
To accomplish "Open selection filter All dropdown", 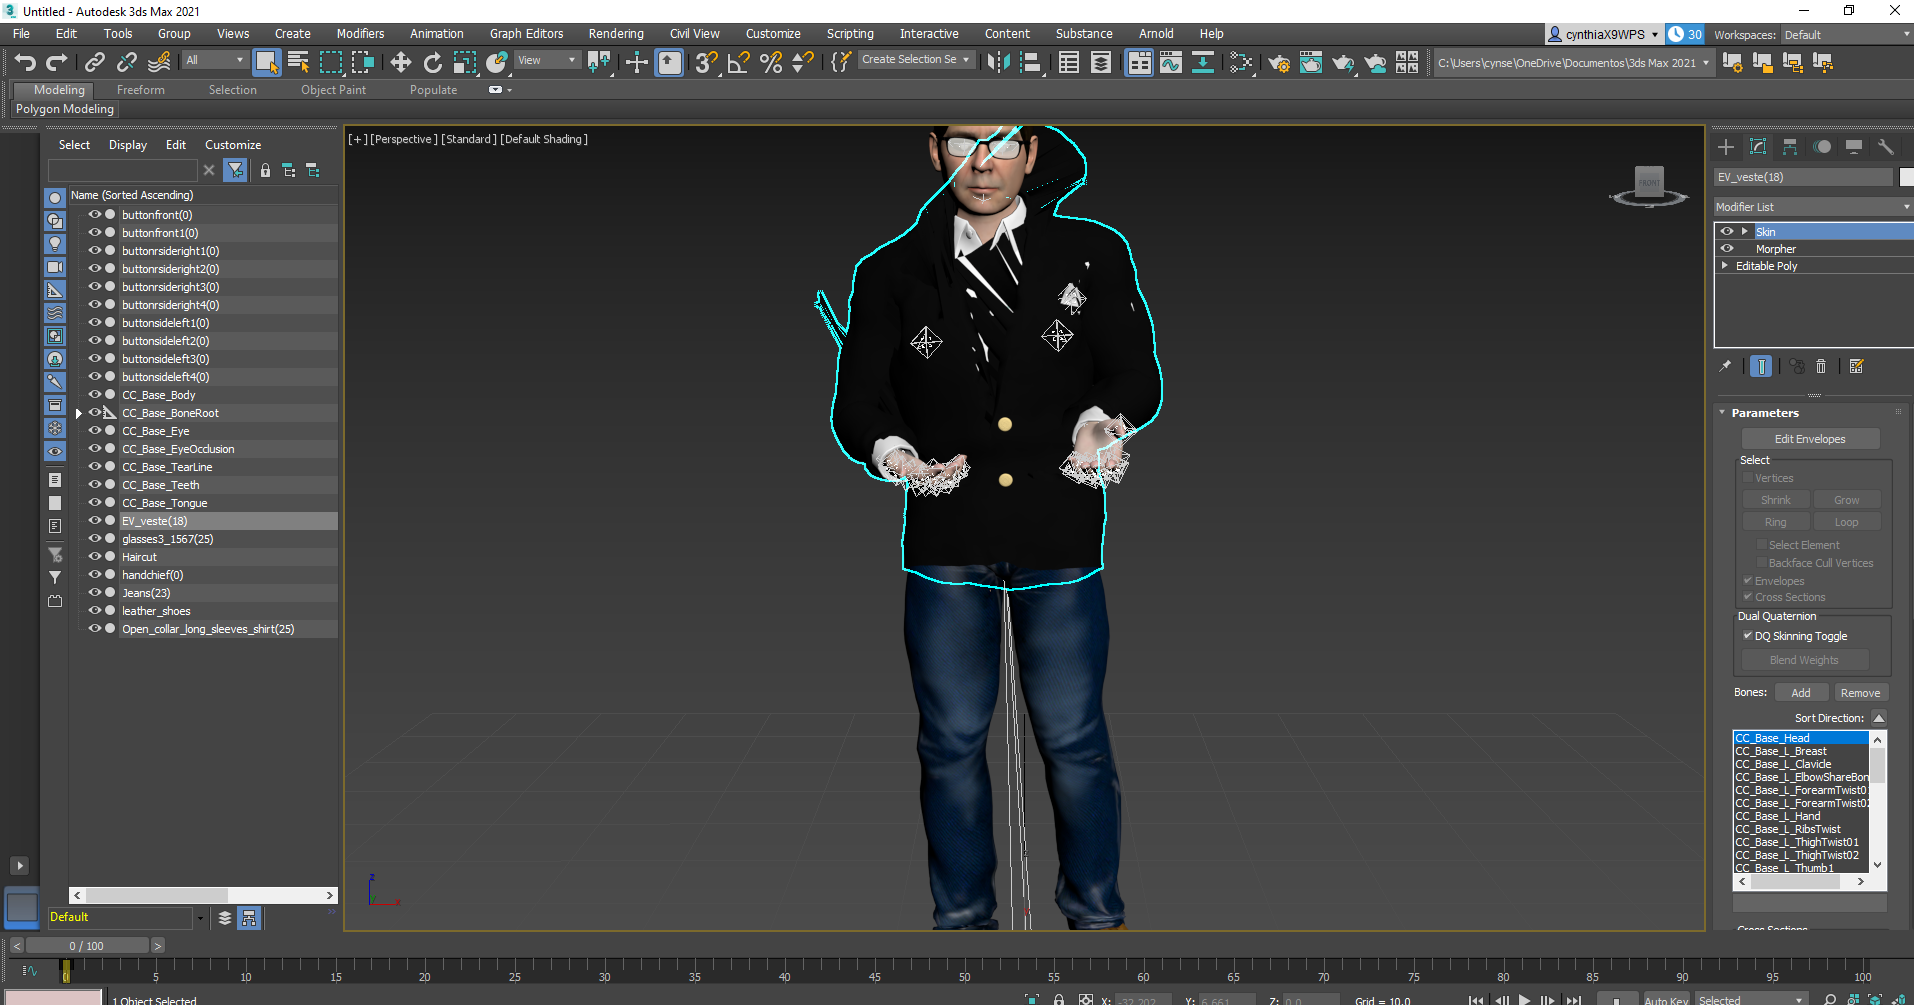I will click(x=214, y=60).
